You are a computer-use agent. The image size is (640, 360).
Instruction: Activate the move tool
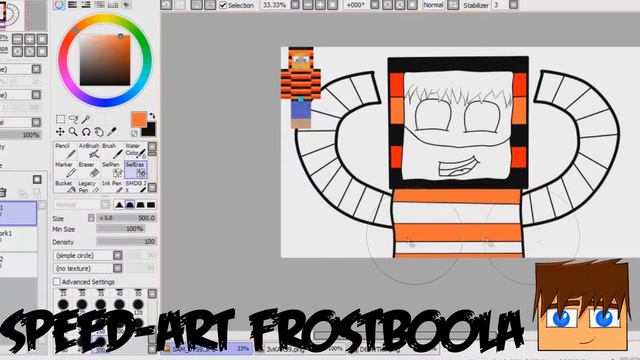click(x=60, y=132)
